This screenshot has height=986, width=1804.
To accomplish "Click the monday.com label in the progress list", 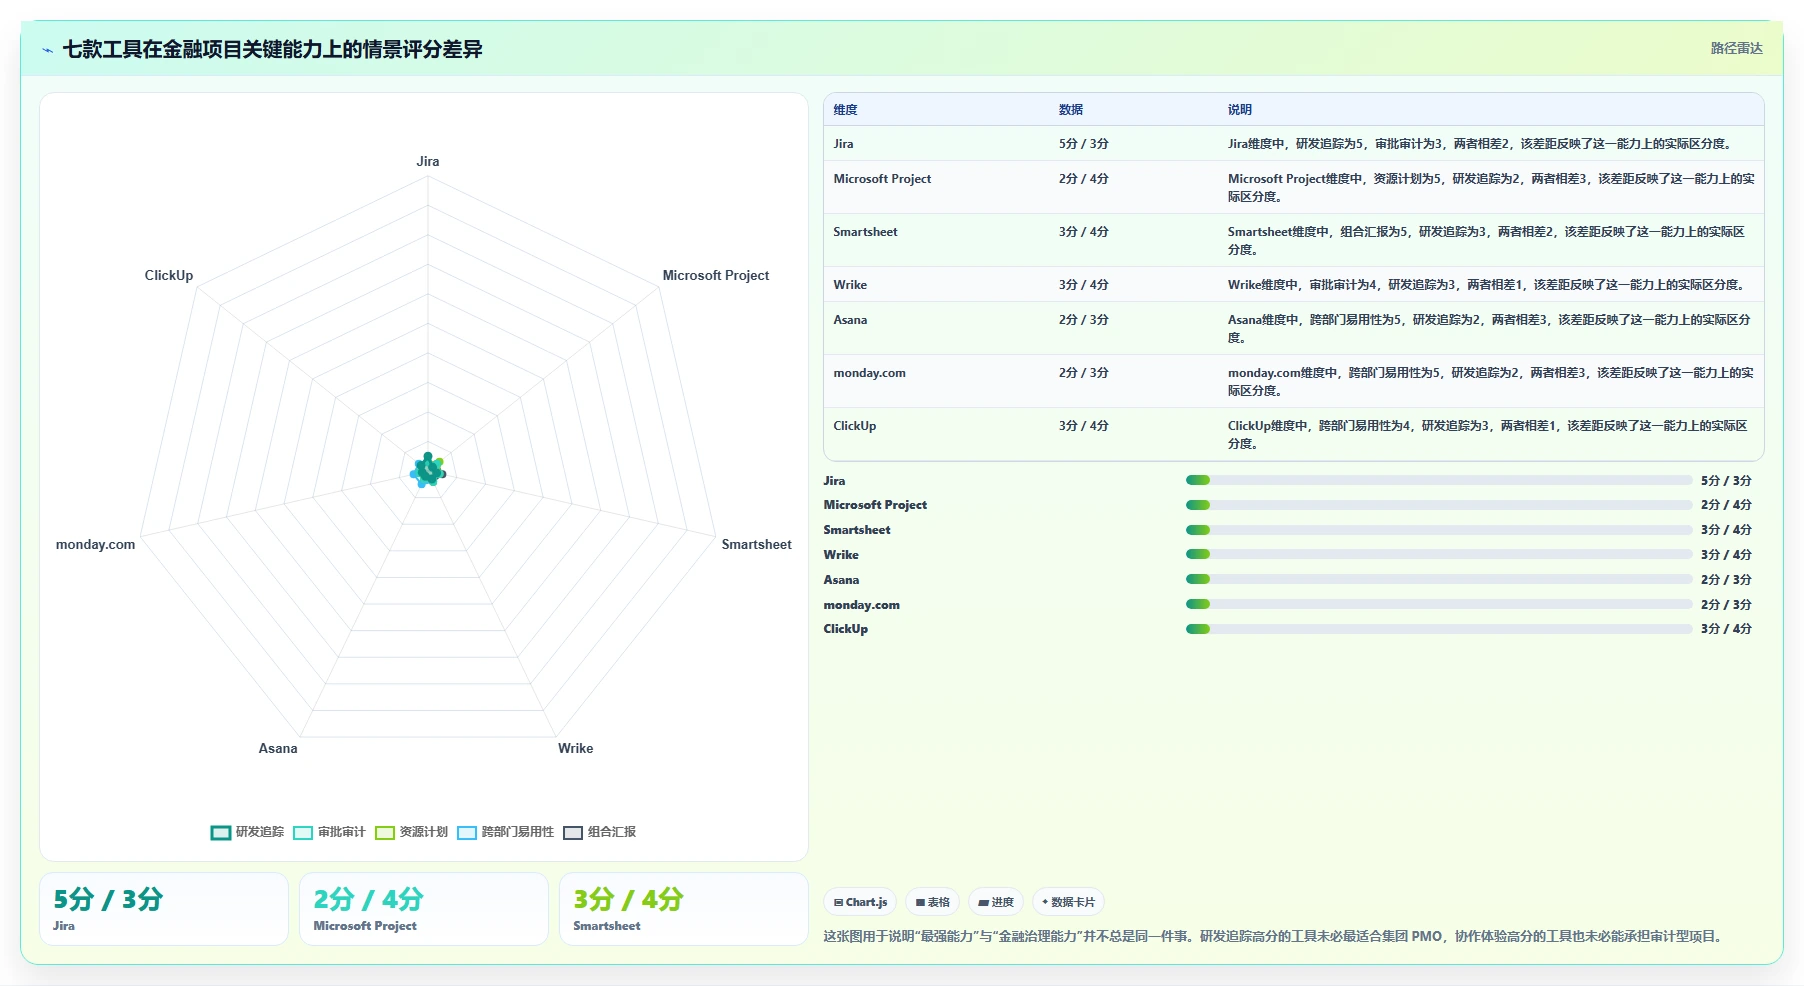I will click(x=861, y=605).
